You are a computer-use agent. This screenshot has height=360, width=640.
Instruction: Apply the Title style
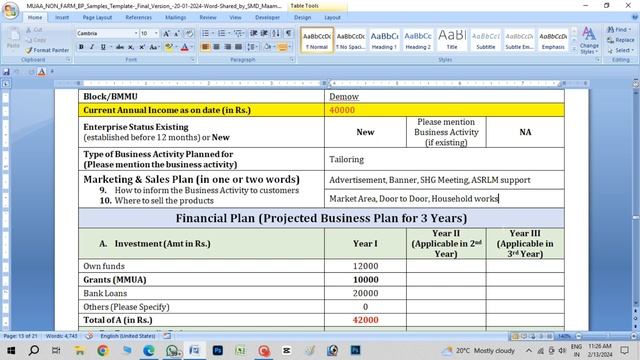click(x=452, y=40)
